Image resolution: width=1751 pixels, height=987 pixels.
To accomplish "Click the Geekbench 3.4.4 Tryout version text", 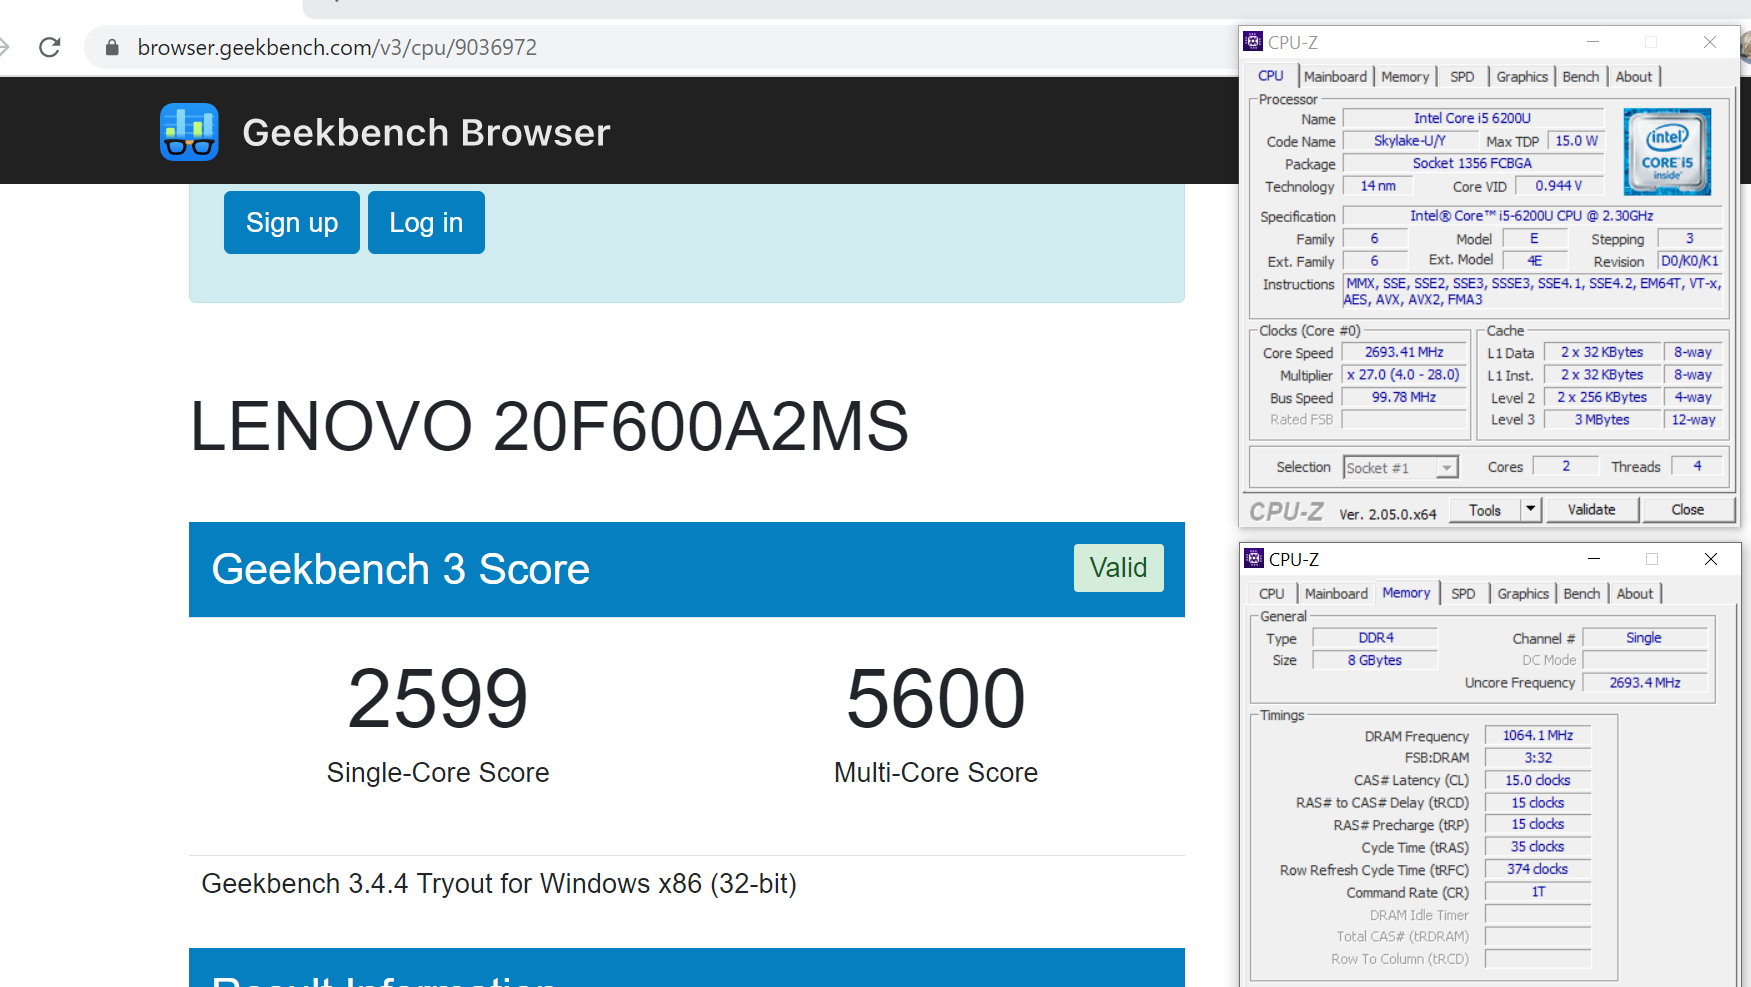I will [499, 884].
